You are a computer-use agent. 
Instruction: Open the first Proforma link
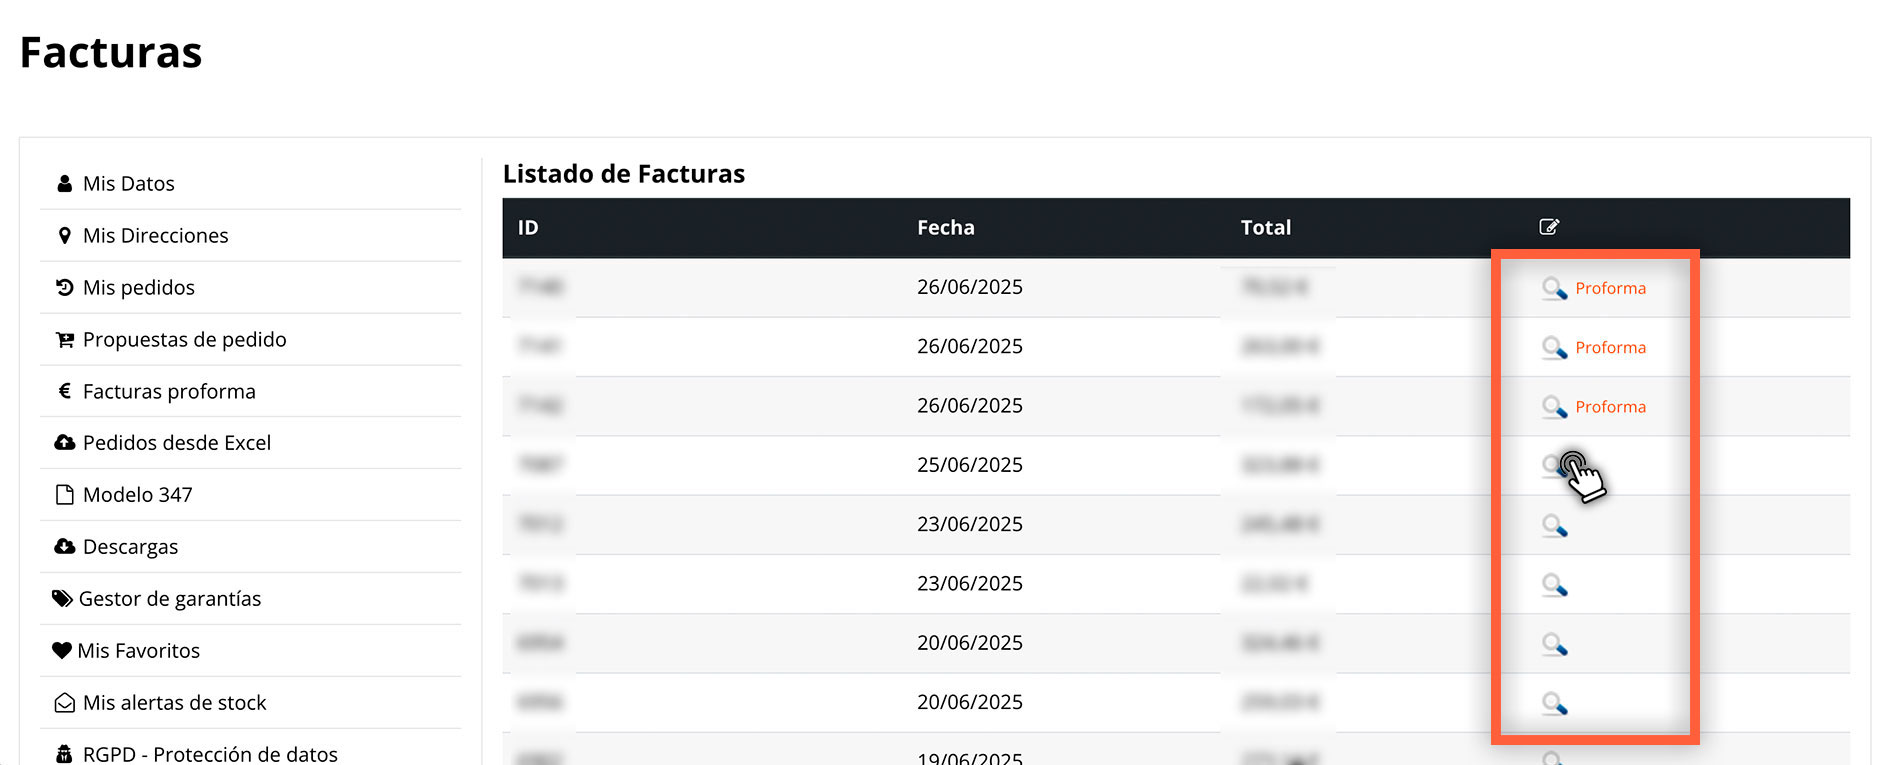pos(1610,288)
